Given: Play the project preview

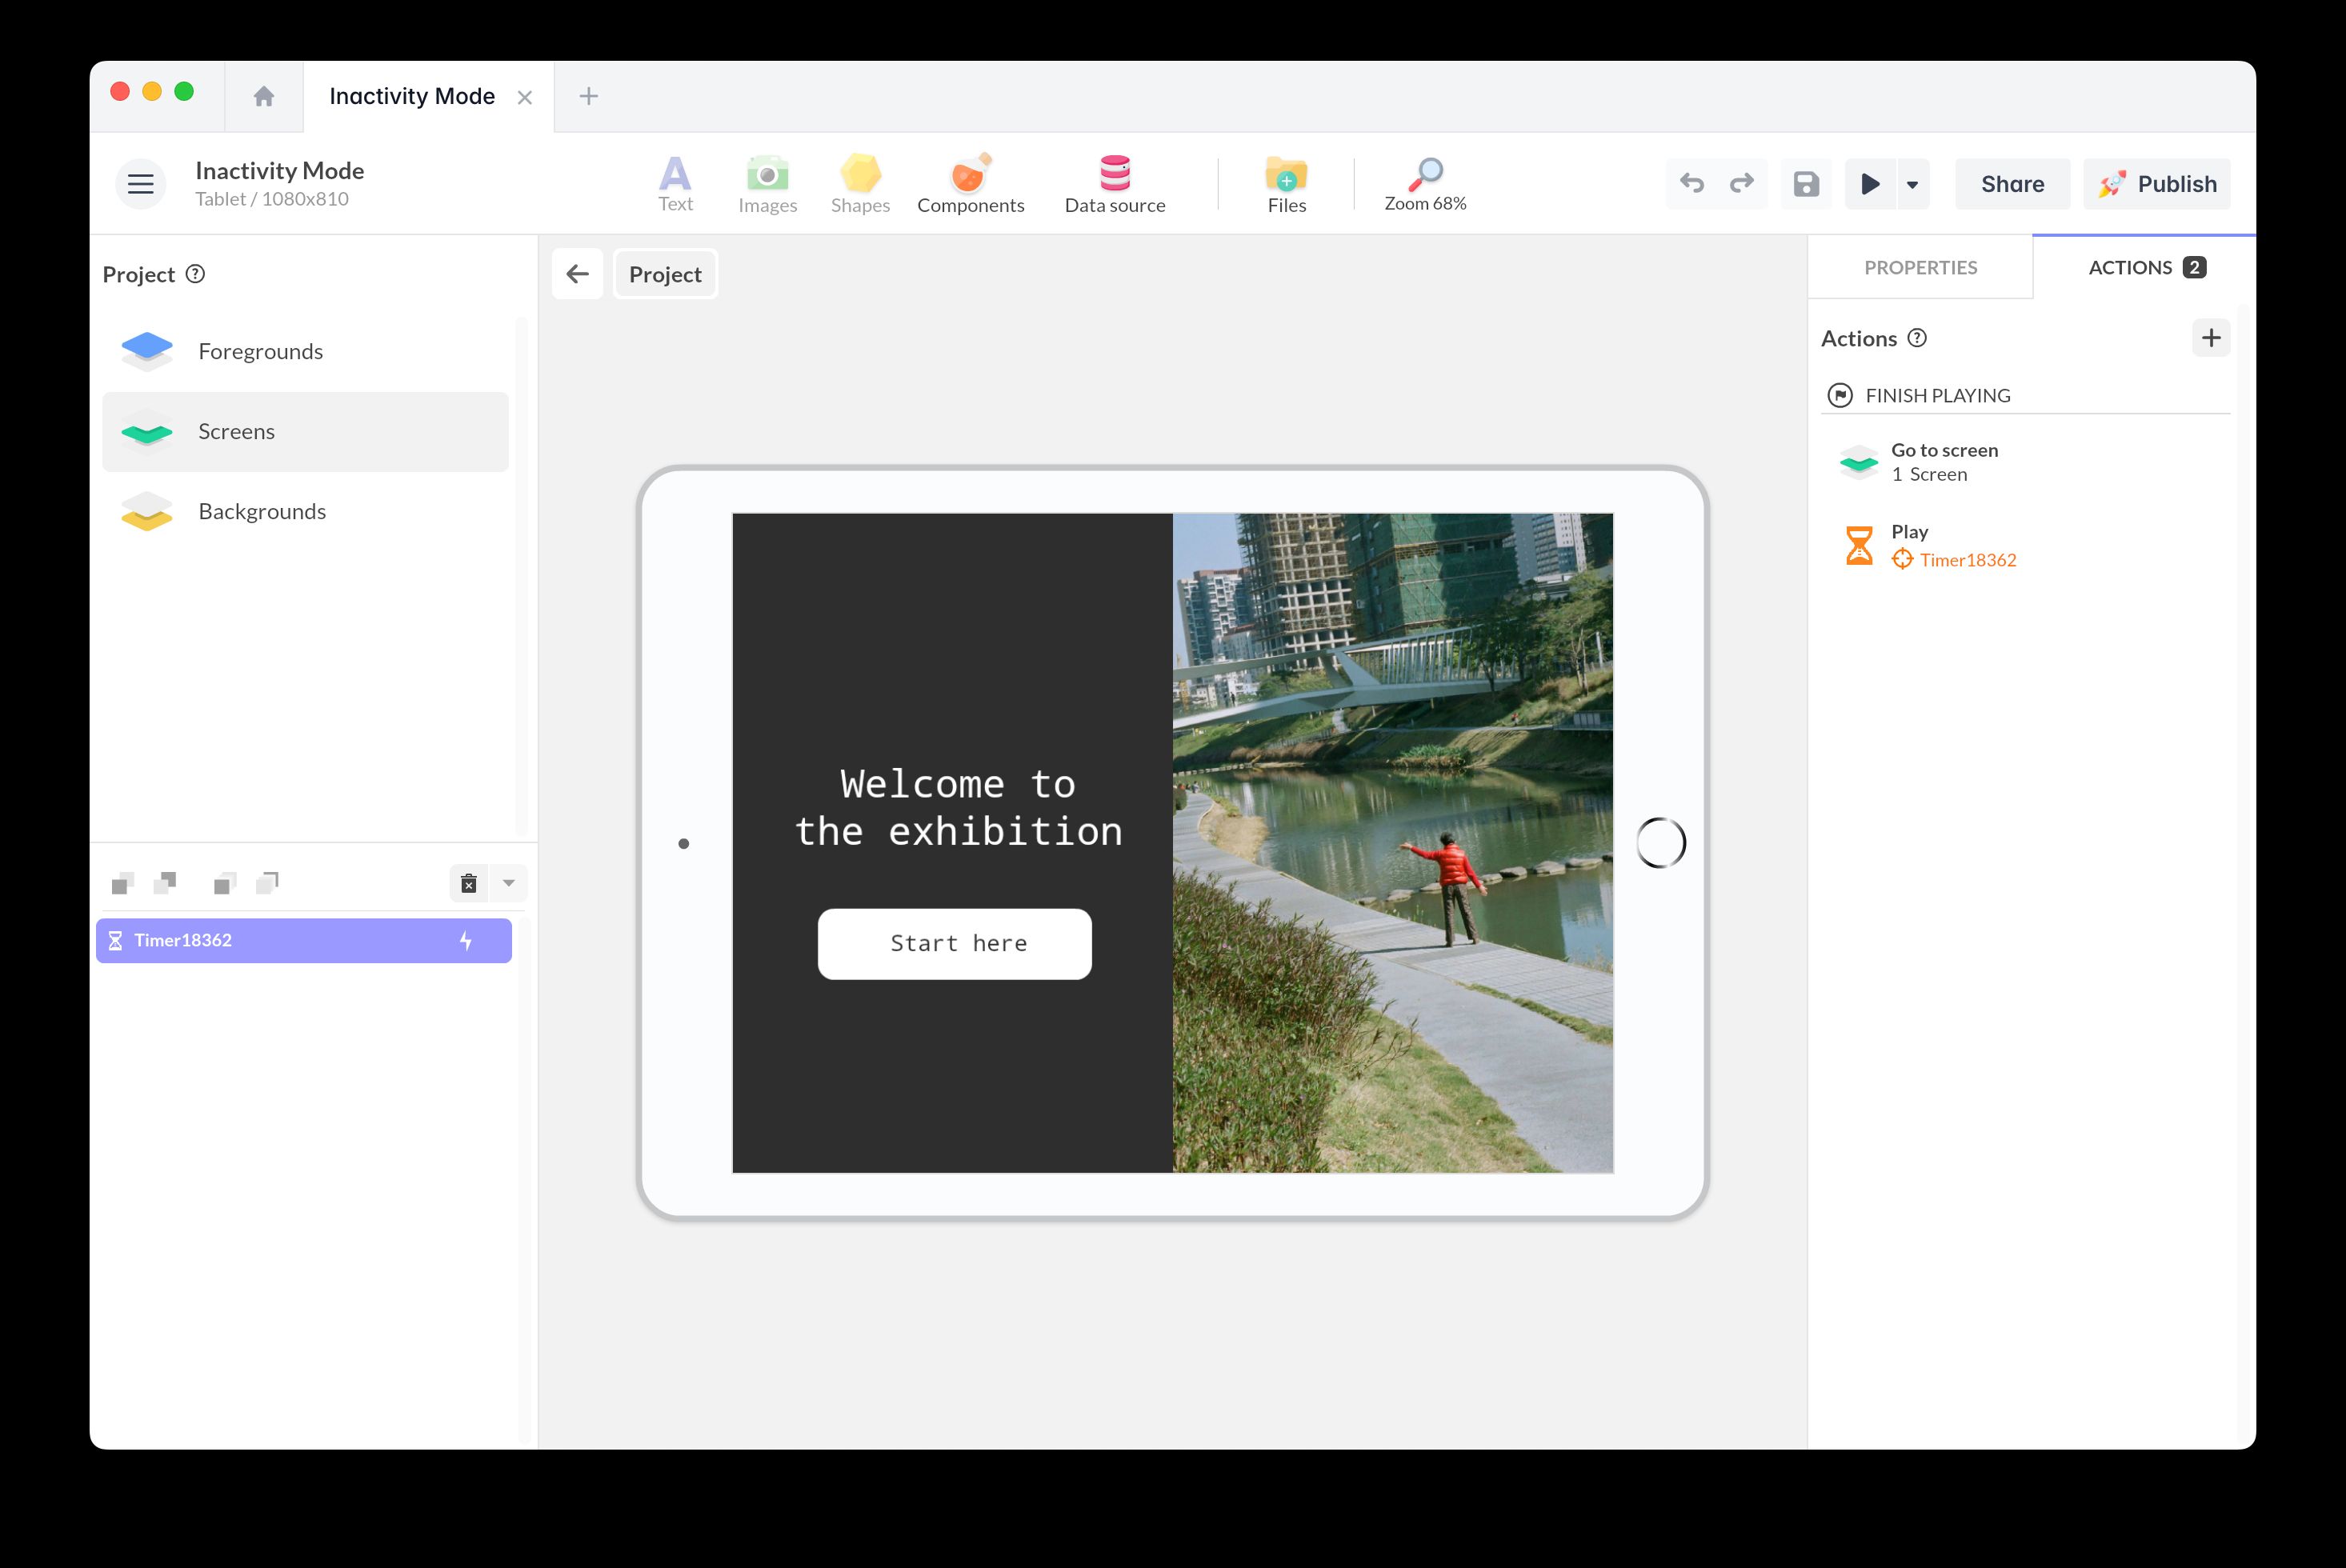Looking at the screenshot, I should [x=1869, y=184].
